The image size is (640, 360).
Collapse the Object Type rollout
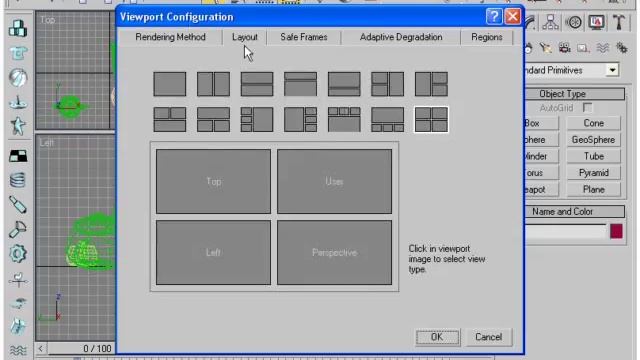click(574, 94)
